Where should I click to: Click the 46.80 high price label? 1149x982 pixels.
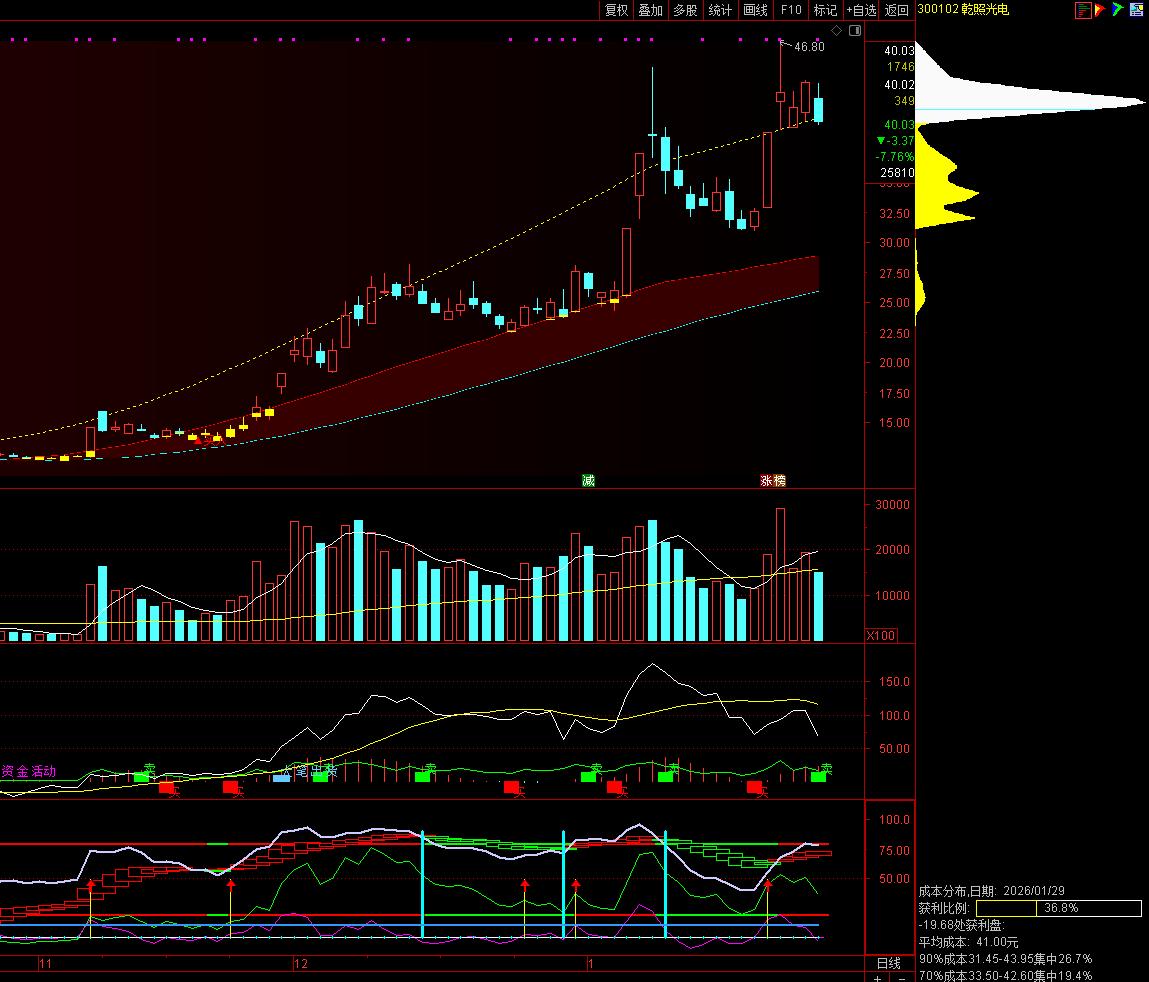(809, 46)
